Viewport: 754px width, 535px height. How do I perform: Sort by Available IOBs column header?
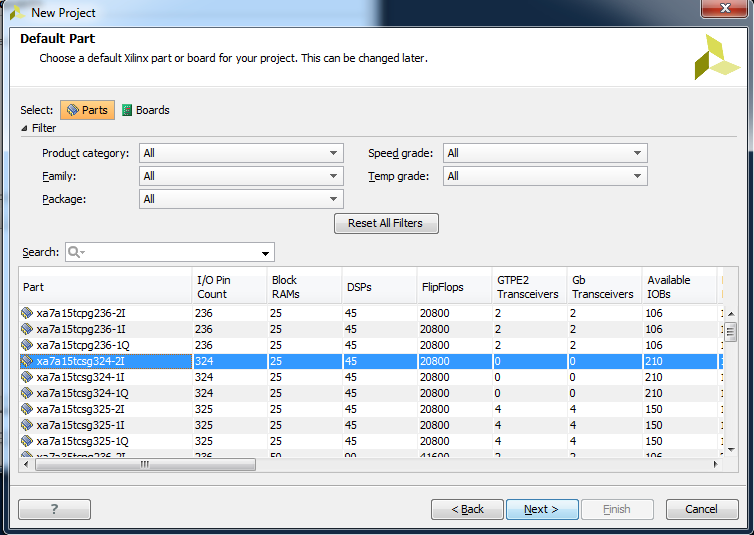(679, 287)
